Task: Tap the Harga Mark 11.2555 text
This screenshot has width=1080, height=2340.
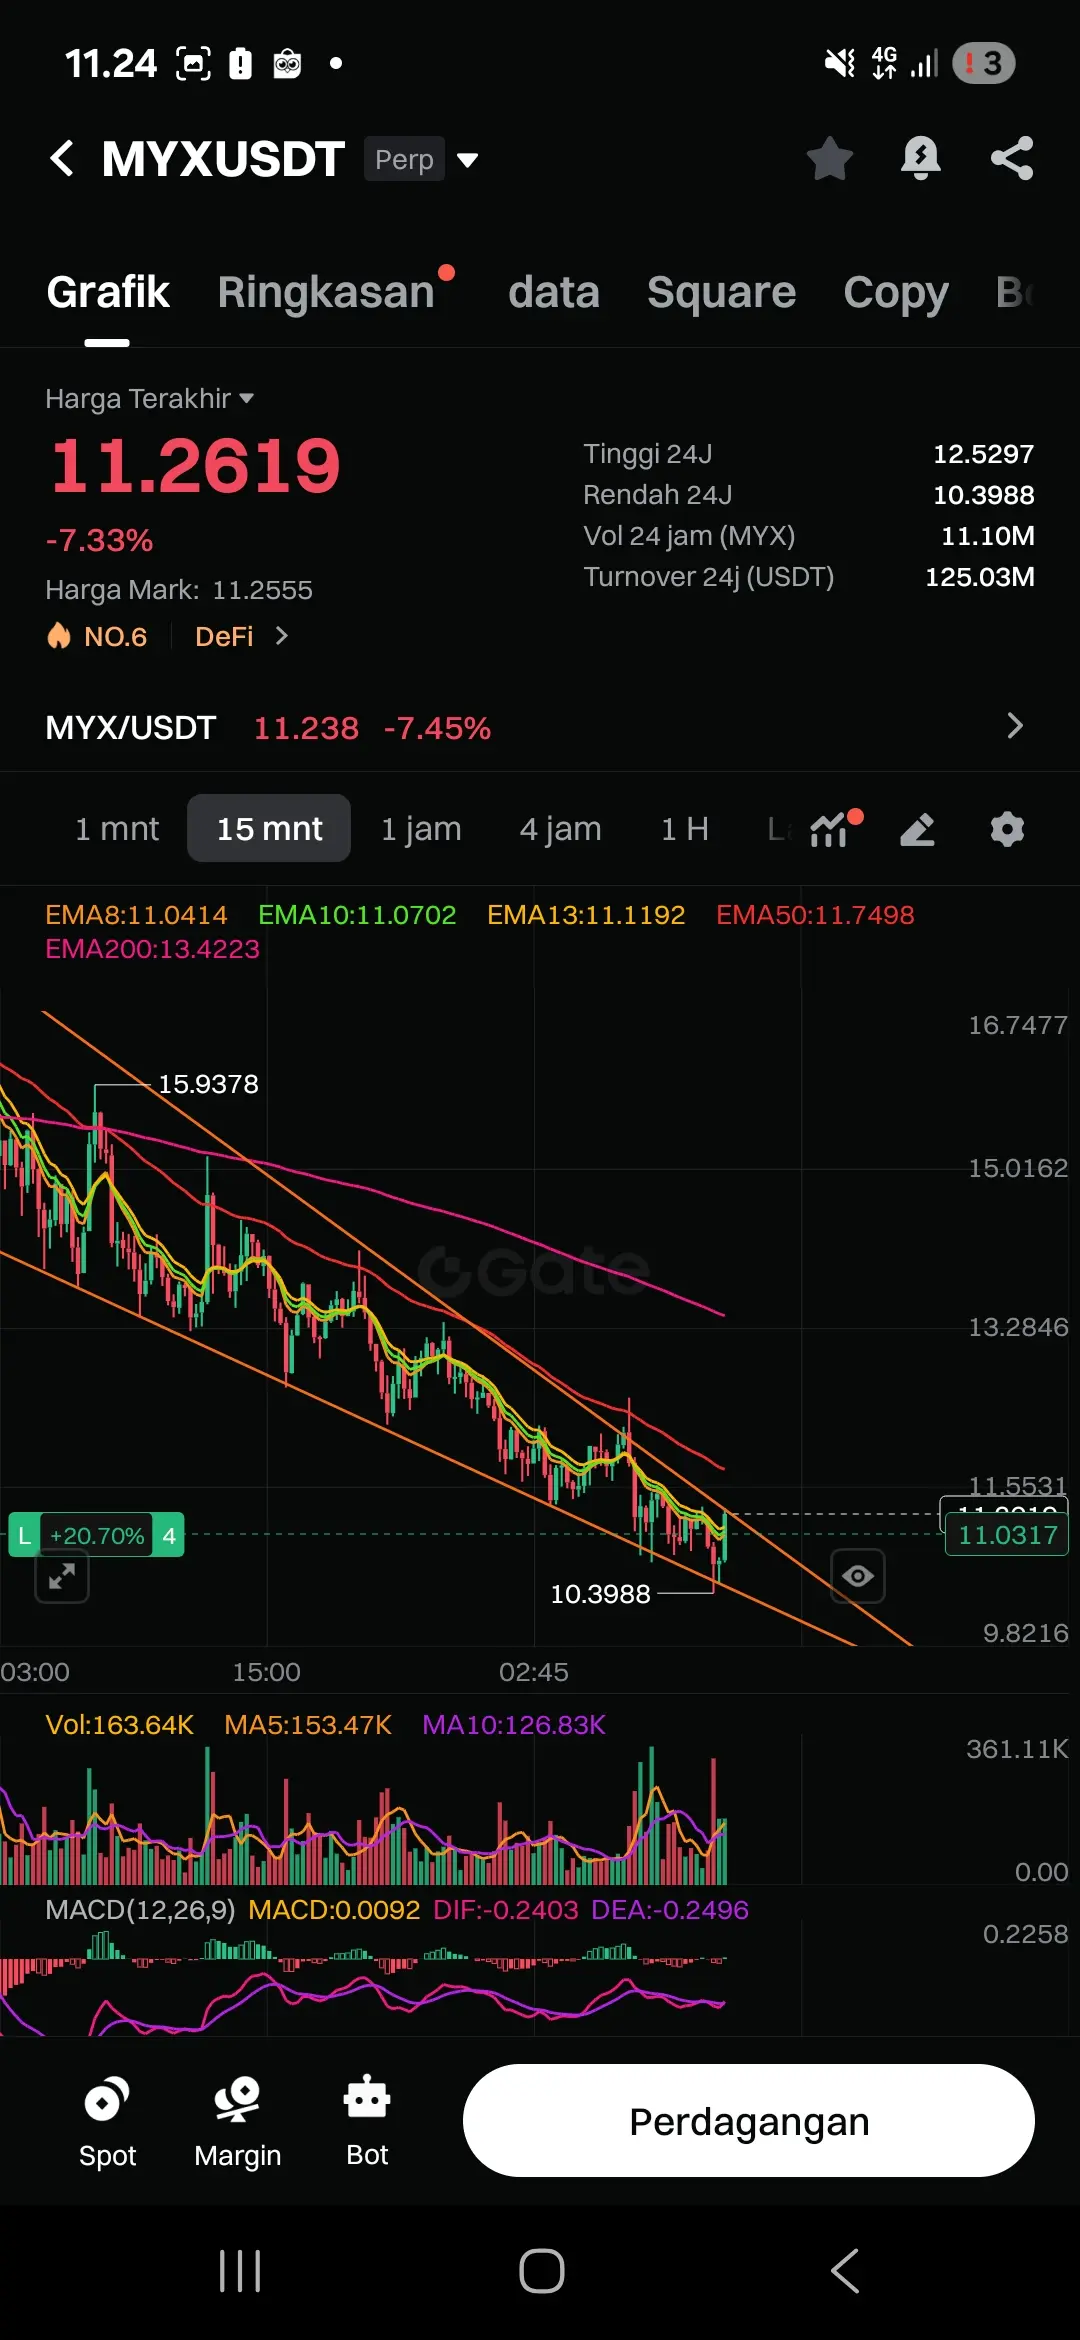Action: (x=179, y=590)
